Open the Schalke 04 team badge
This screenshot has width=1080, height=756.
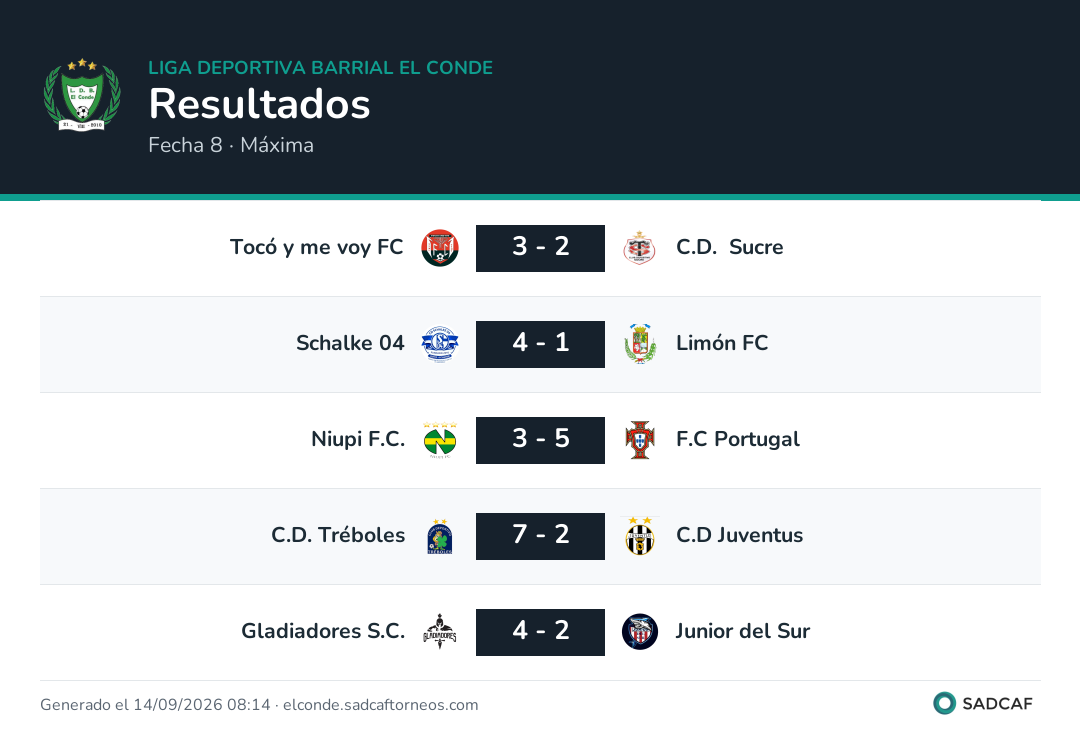(x=440, y=344)
